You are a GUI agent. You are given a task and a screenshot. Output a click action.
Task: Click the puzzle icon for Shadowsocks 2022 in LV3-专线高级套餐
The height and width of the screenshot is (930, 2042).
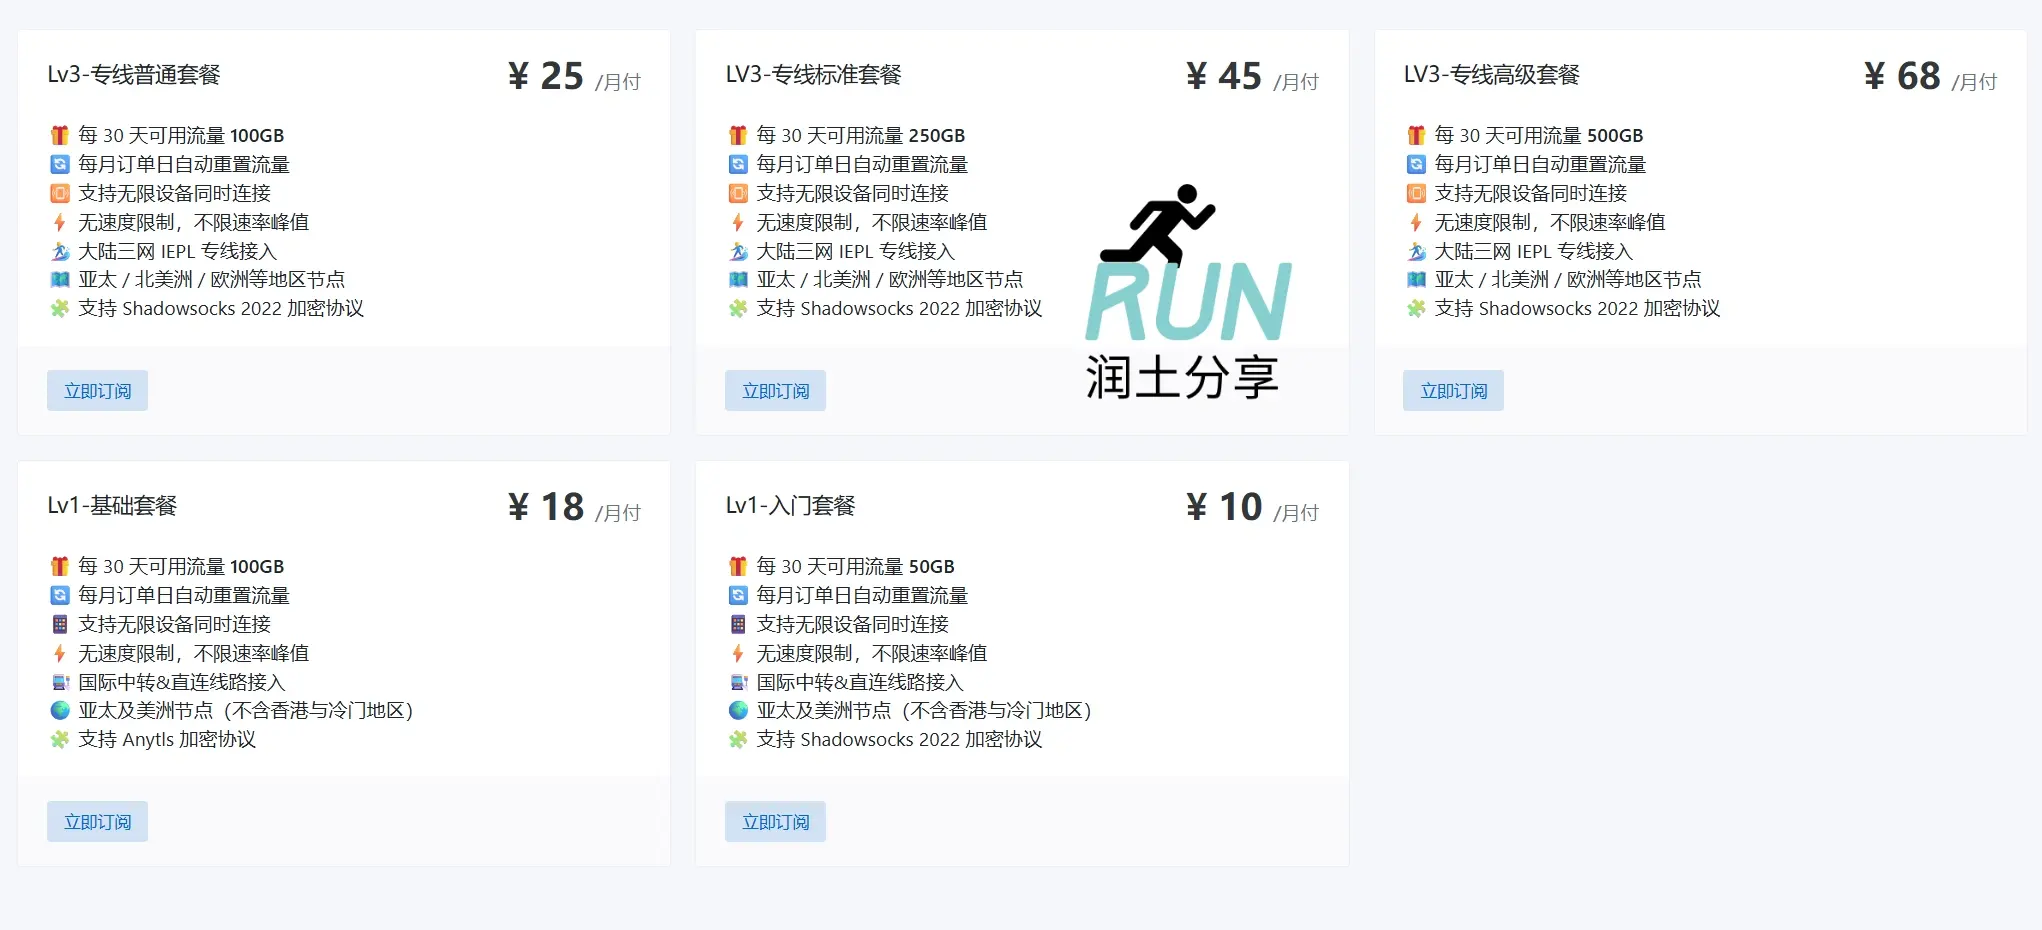(x=1416, y=309)
